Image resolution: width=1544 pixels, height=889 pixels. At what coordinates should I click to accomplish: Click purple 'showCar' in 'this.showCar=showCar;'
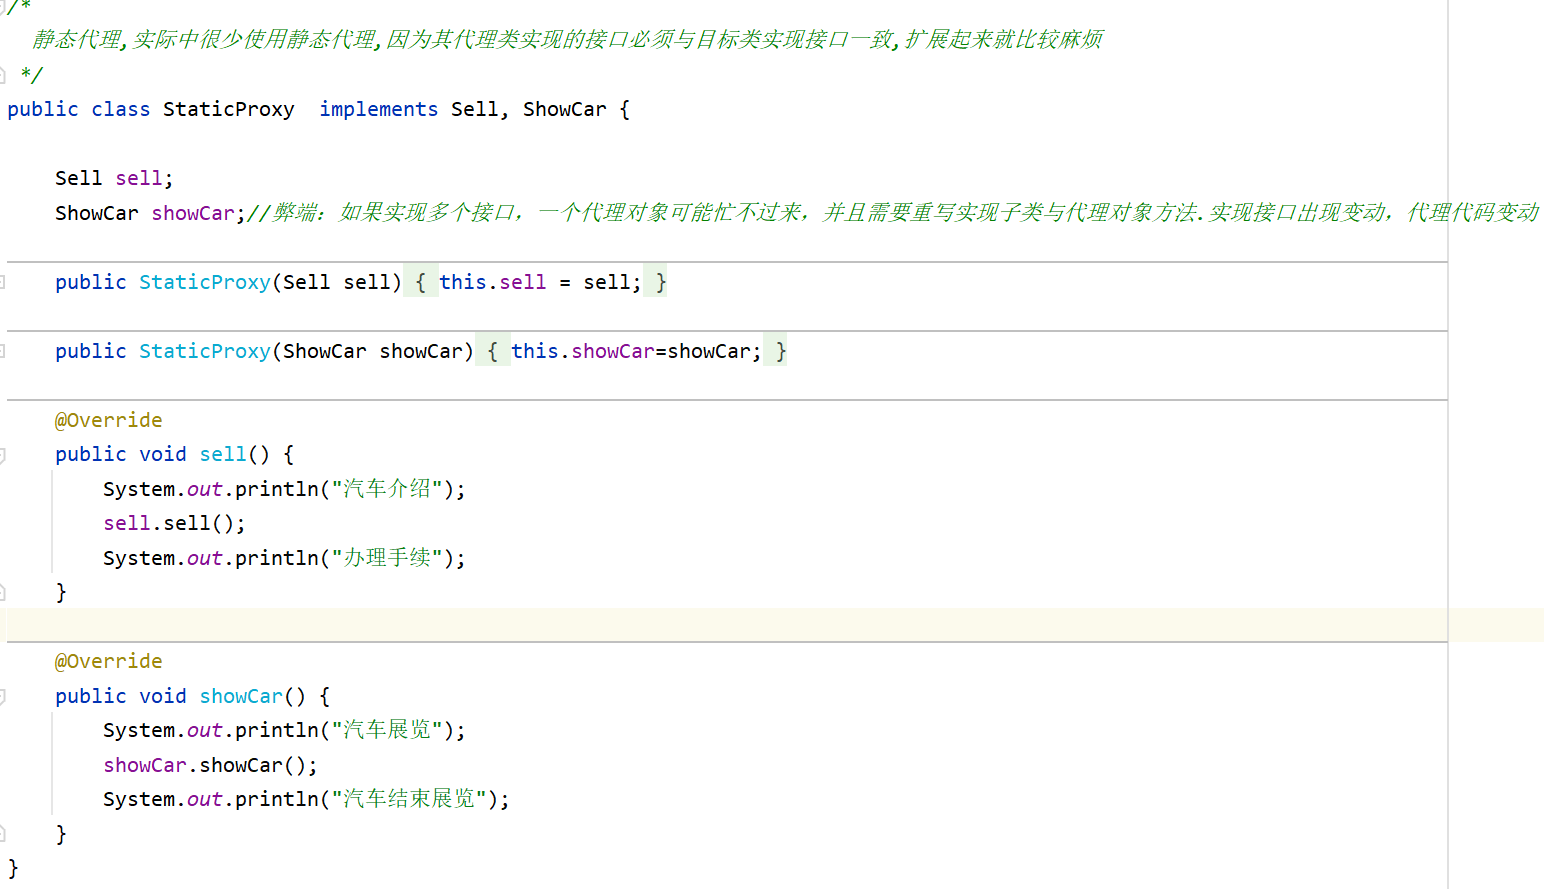(613, 352)
